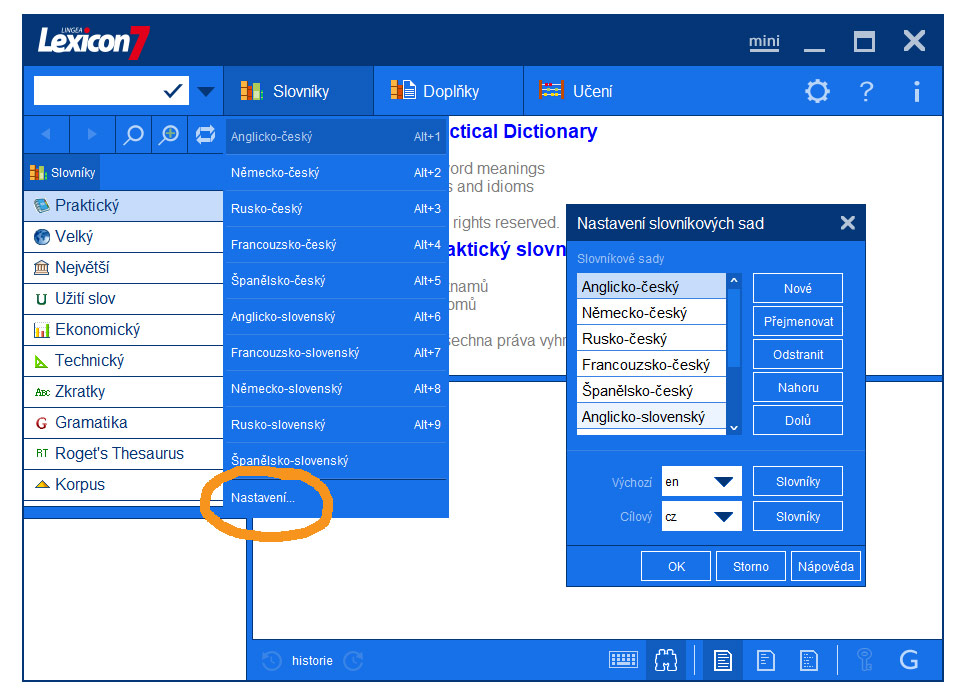
Task: Choose Německo-český from the menu
Action: (x=336, y=173)
